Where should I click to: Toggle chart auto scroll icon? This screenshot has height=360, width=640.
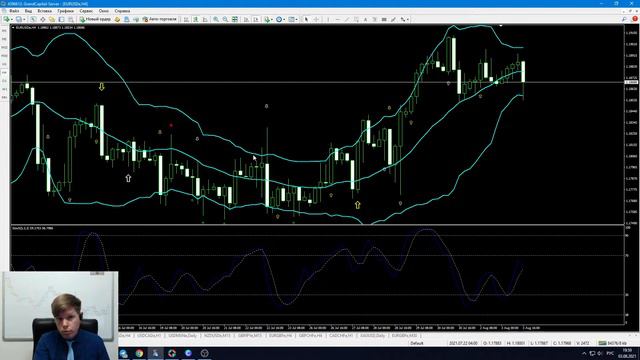coord(246,19)
